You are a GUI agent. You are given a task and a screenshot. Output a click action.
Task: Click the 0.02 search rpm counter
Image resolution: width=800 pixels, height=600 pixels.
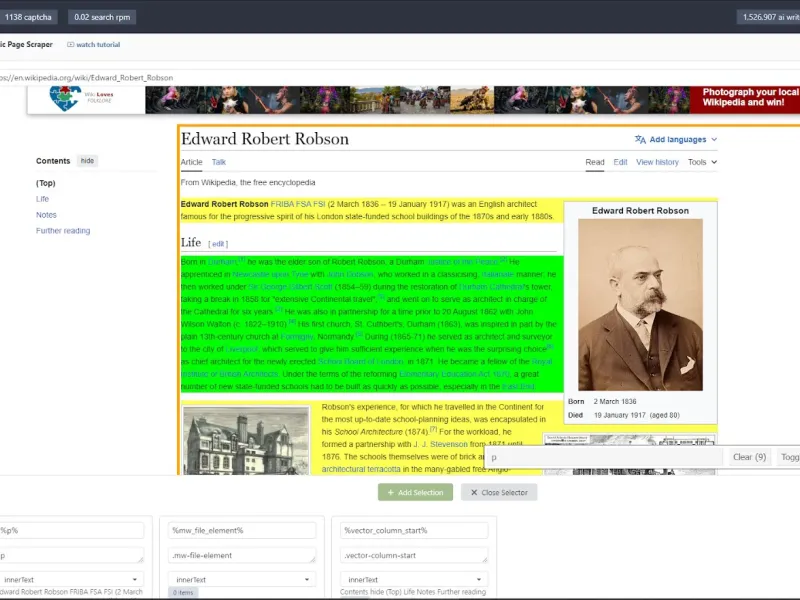[102, 17]
